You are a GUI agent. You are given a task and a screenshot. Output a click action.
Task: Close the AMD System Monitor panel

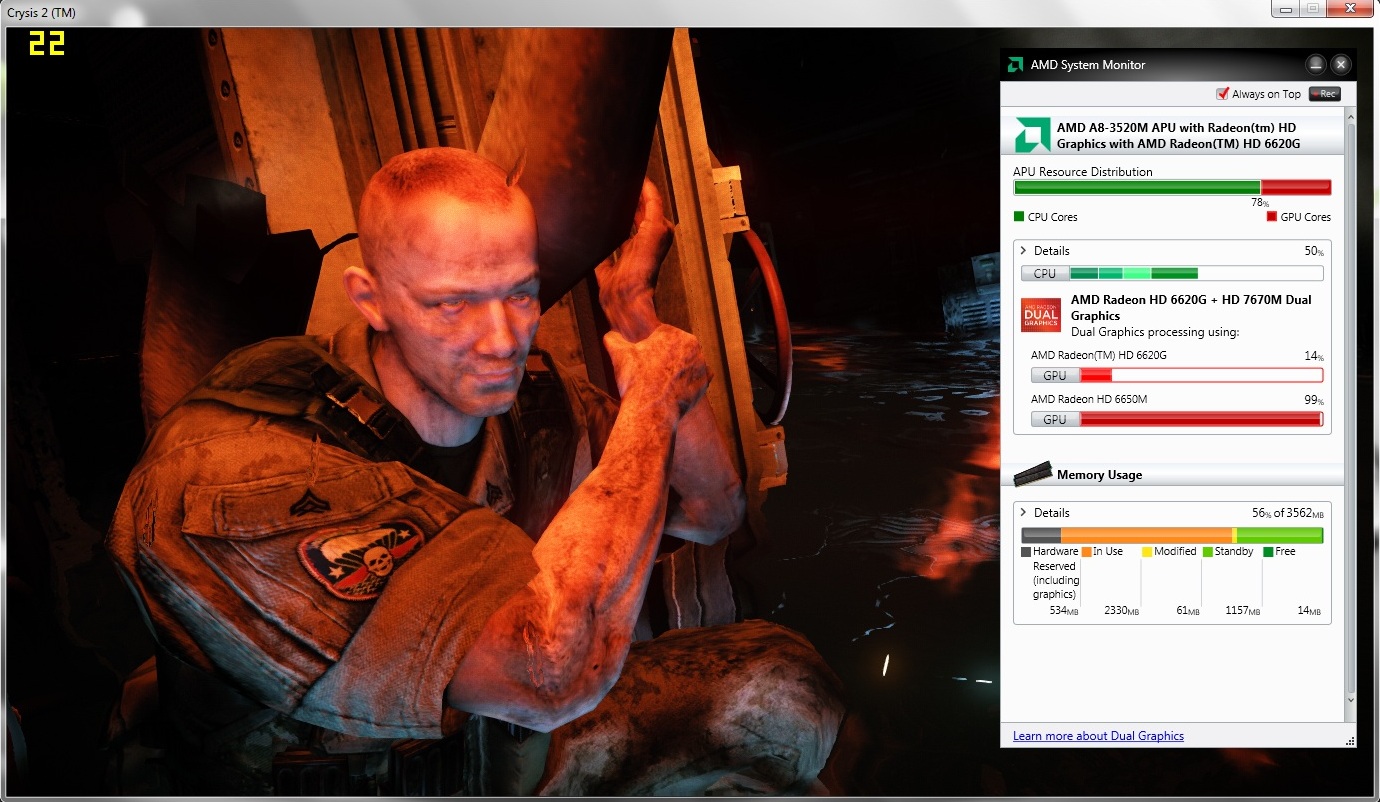click(1341, 65)
